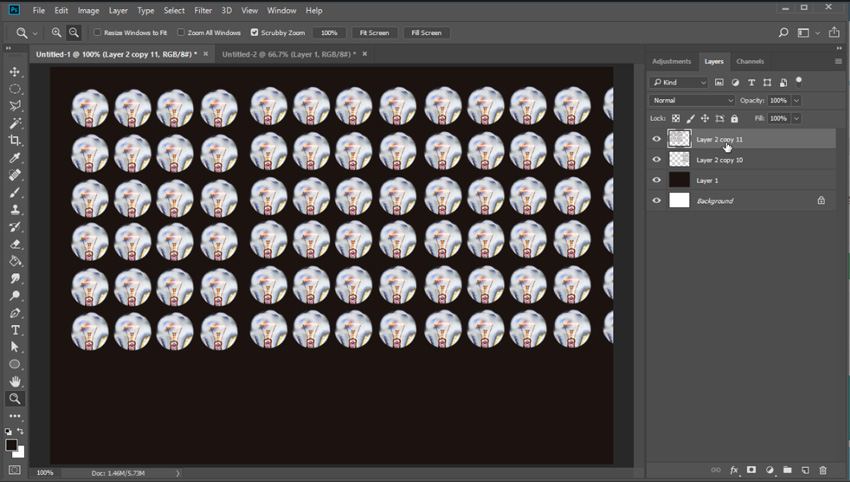The image size is (850, 482).
Task: Open the Kind layer filter dropdown
Action: [x=678, y=82]
